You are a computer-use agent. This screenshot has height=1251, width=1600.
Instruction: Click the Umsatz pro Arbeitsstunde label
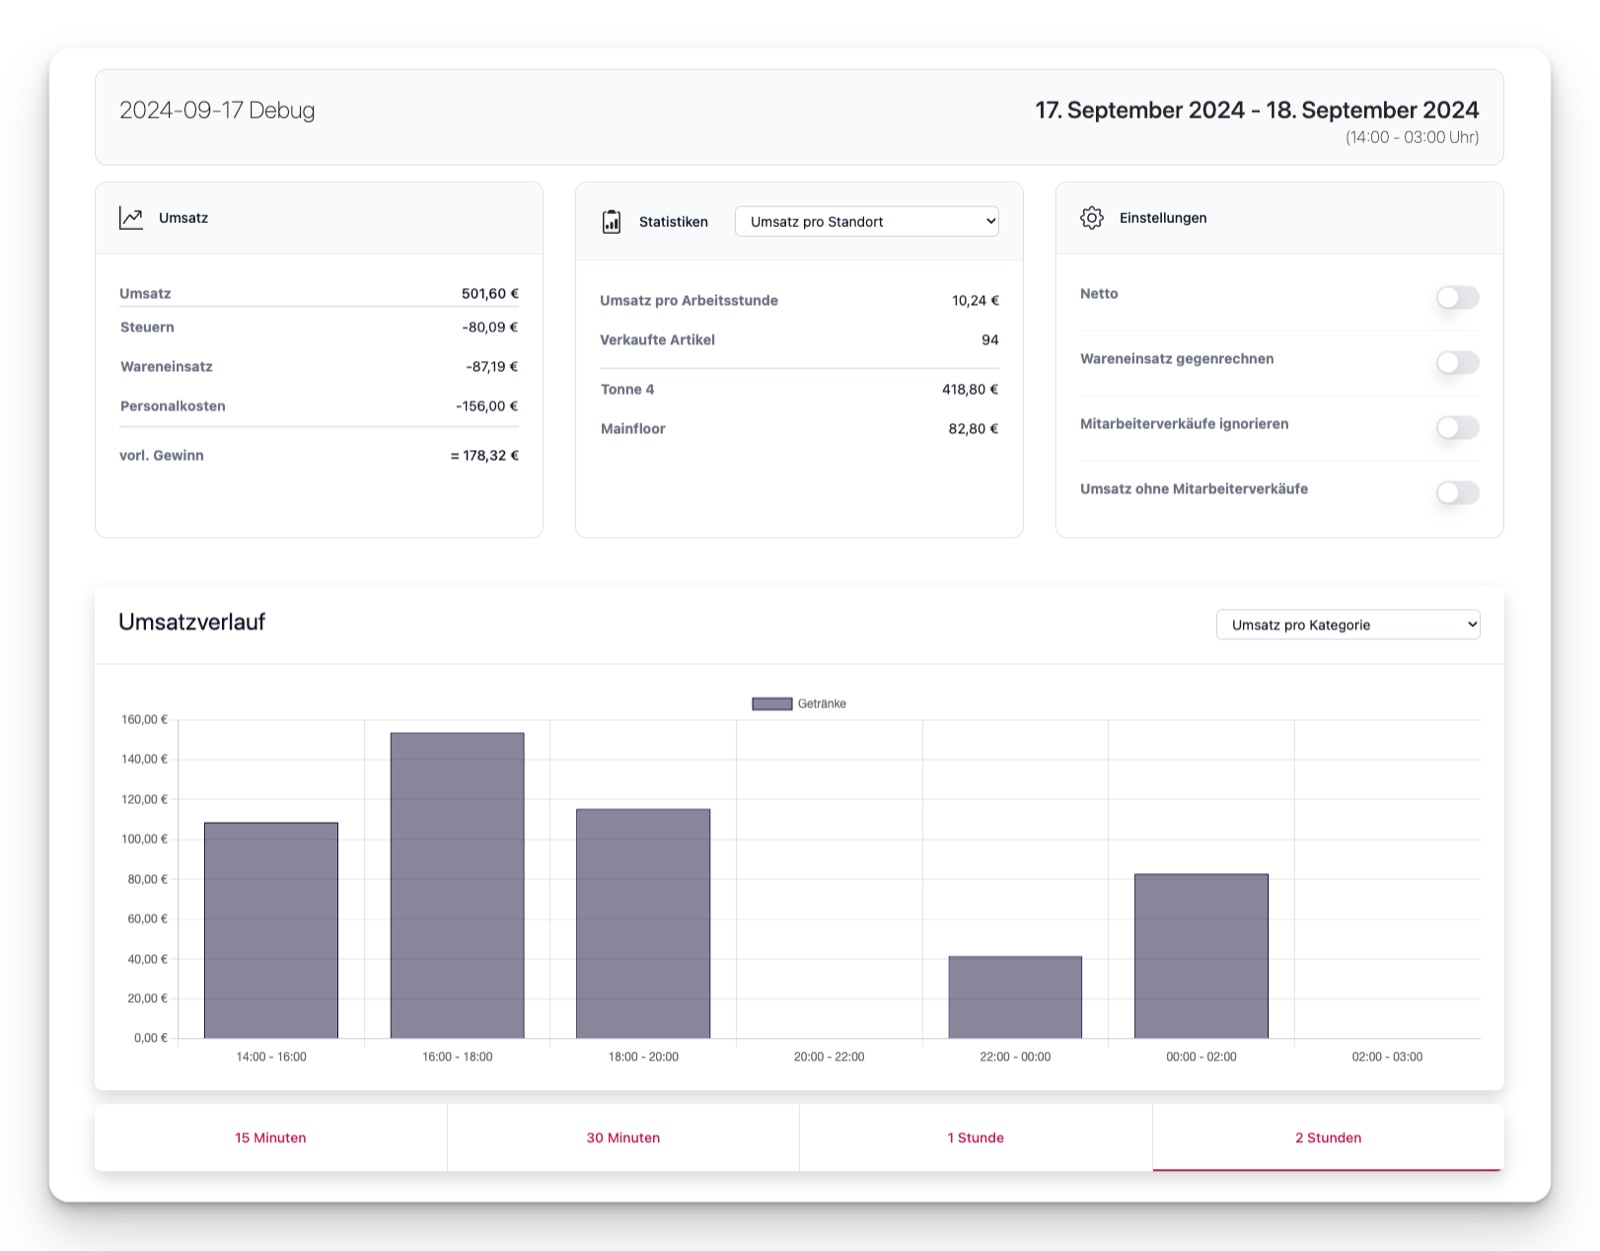[x=689, y=300]
